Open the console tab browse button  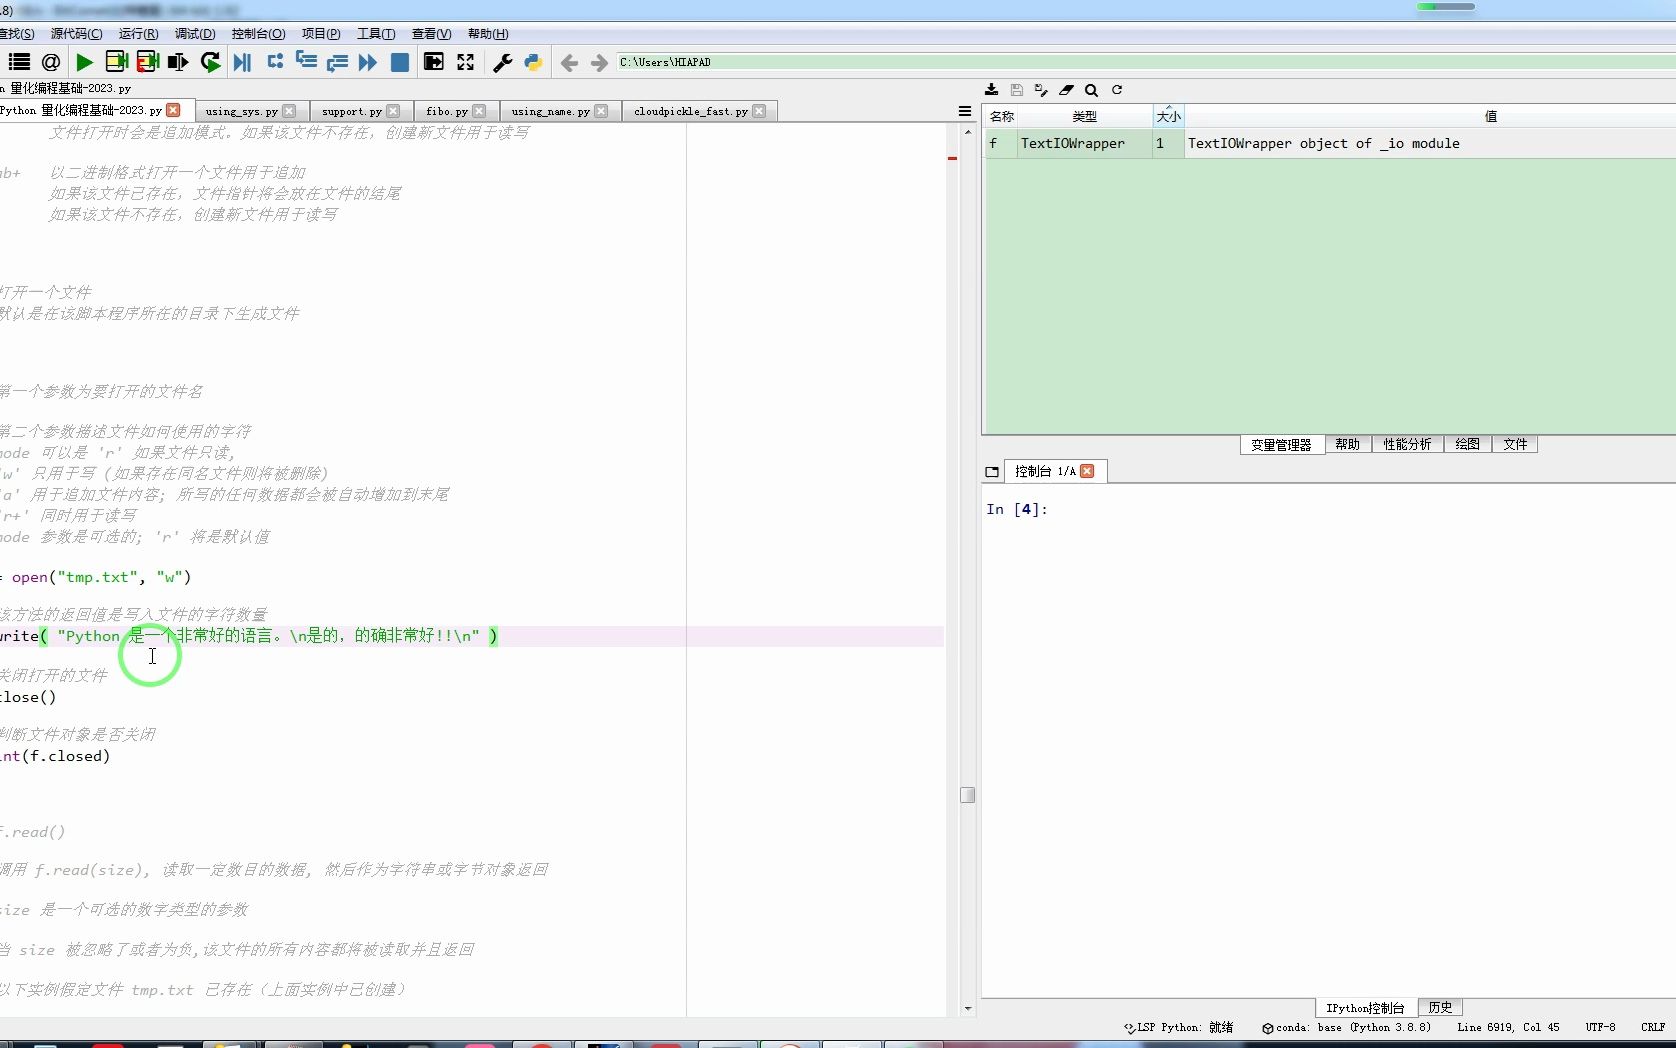pos(992,471)
